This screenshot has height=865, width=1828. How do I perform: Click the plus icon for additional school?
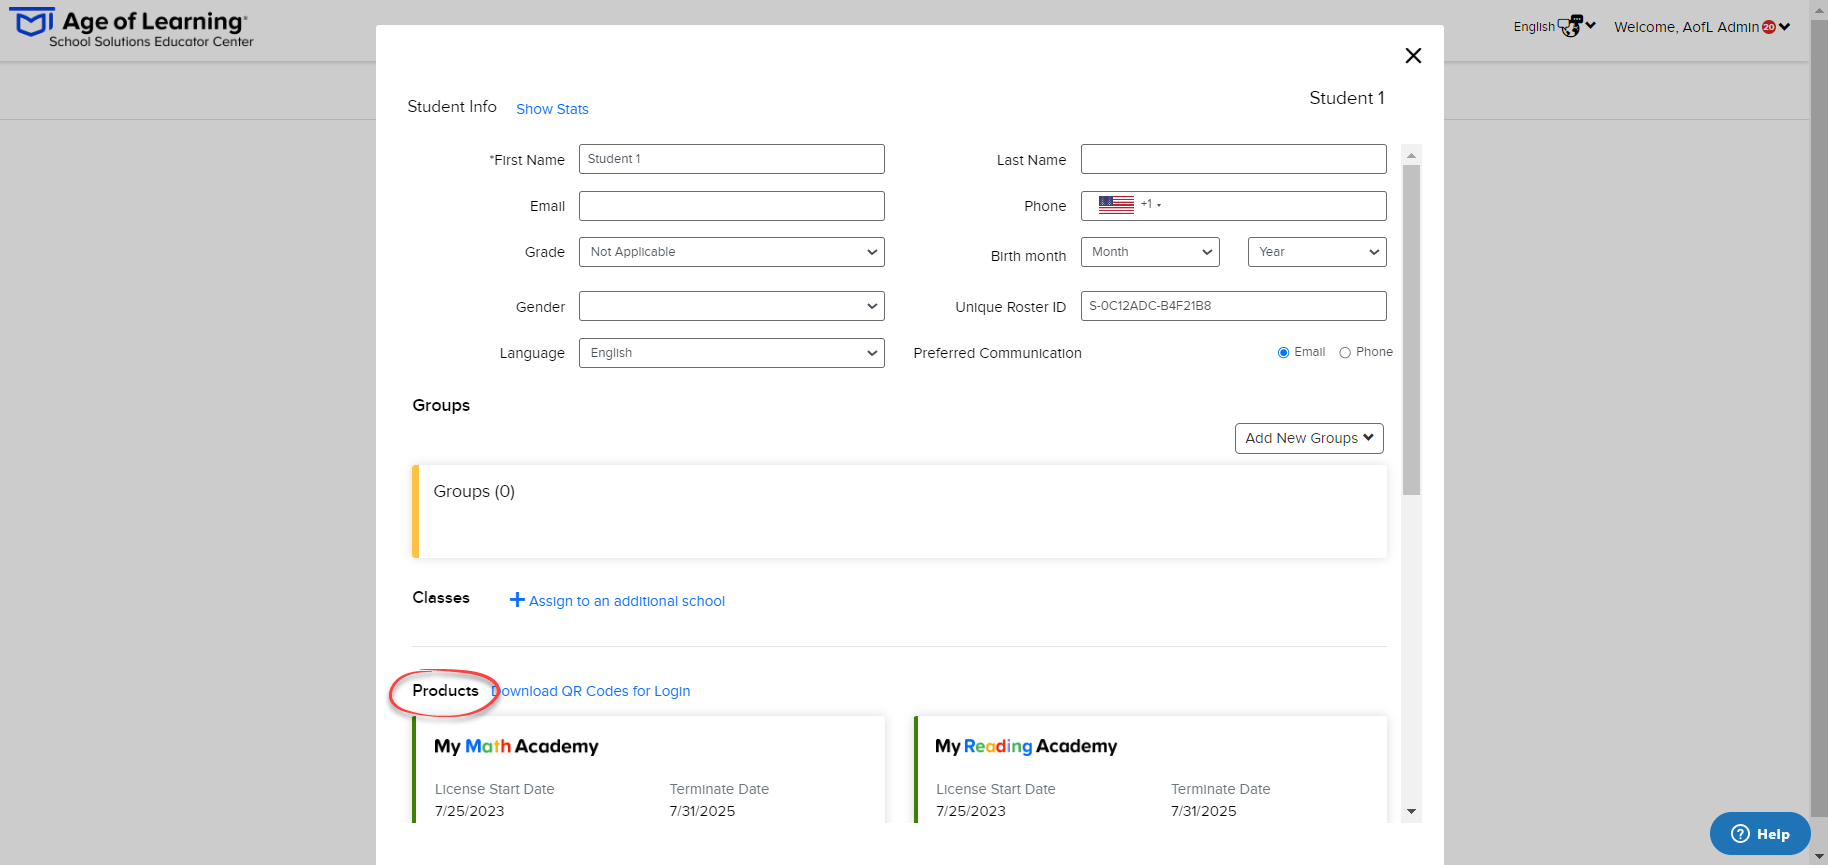[517, 600]
